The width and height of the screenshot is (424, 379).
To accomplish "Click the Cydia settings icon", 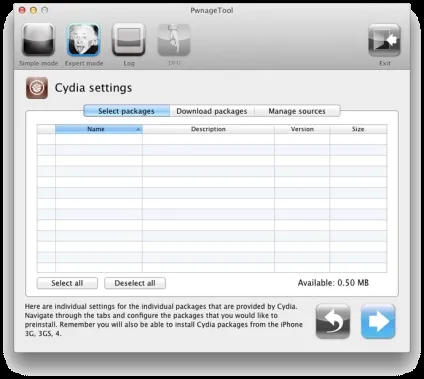I will click(x=37, y=88).
